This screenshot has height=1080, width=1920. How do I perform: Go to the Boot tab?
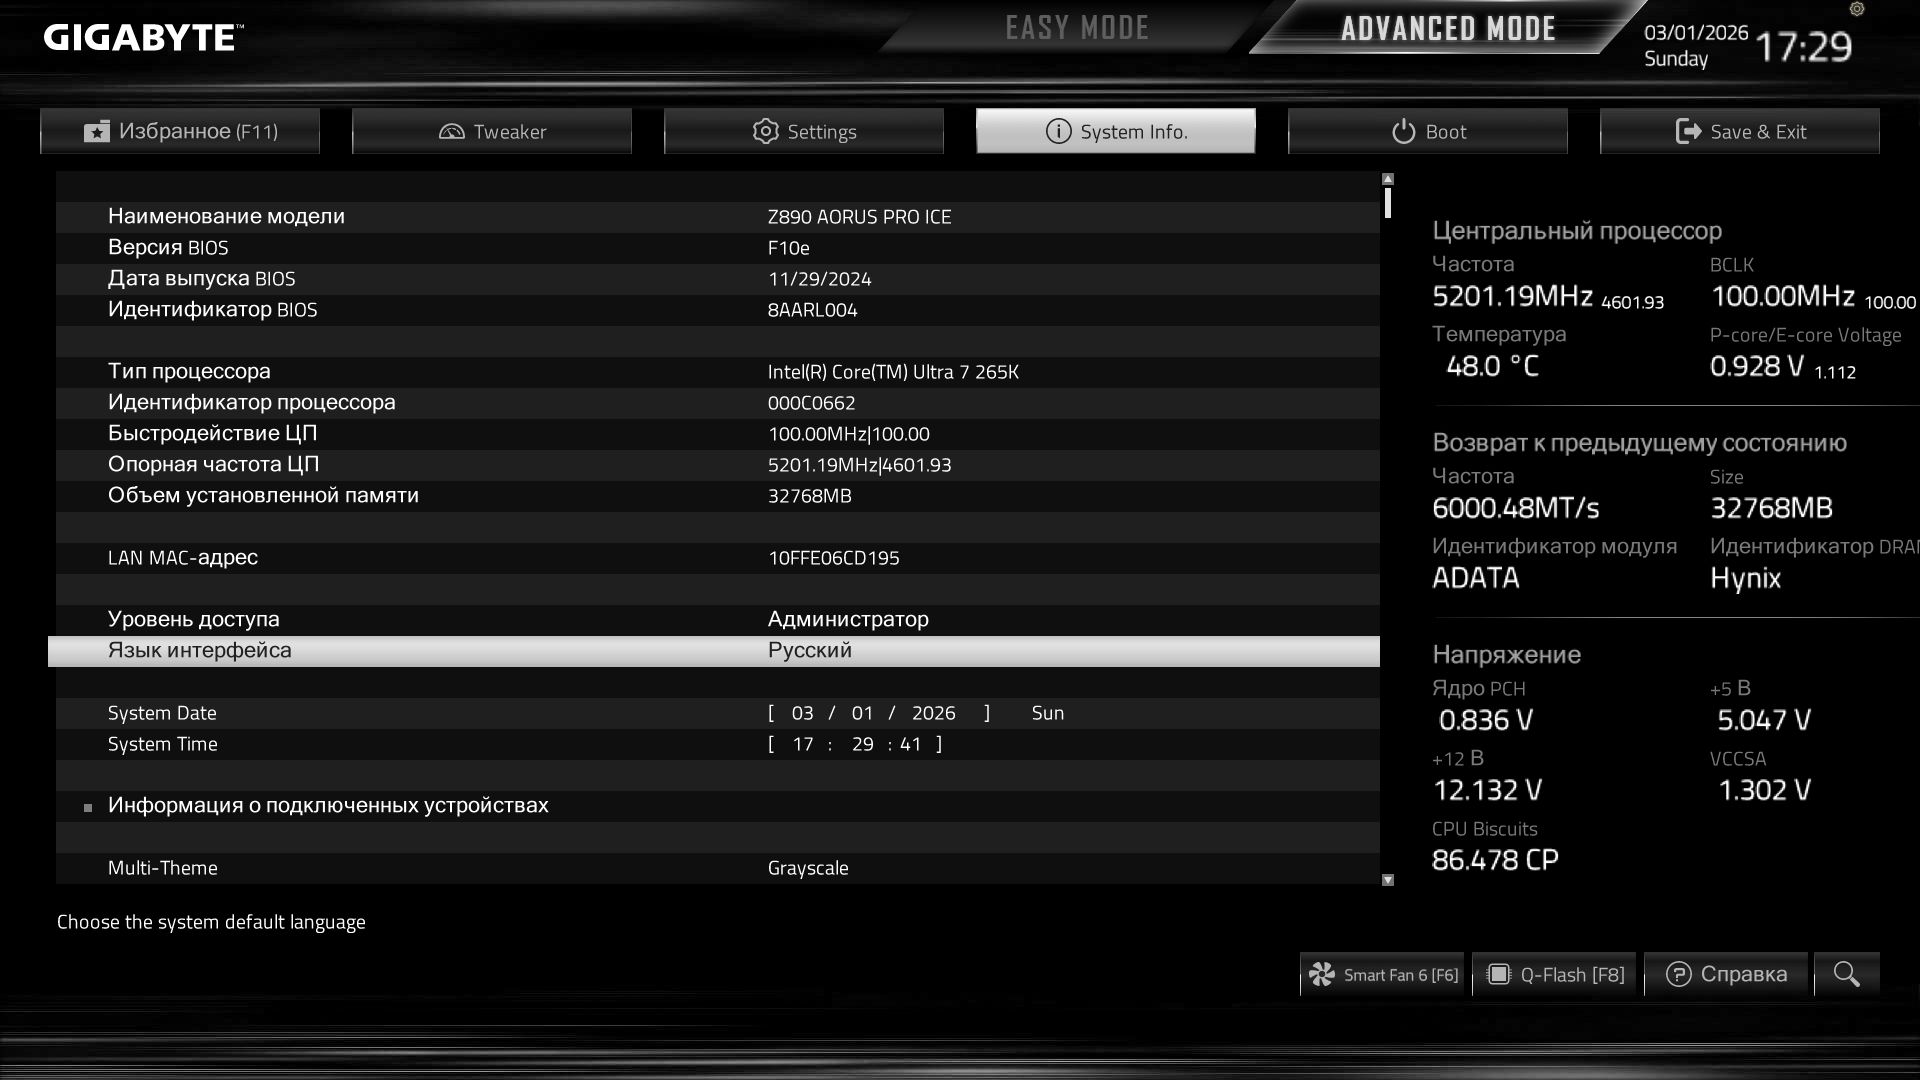click(x=1428, y=131)
